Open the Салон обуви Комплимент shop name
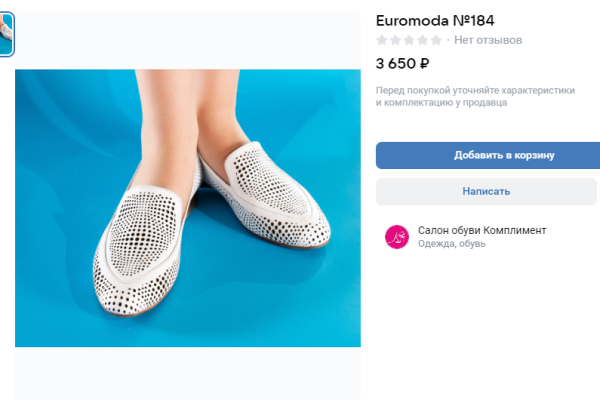The image size is (600, 400). pos(482,230)
